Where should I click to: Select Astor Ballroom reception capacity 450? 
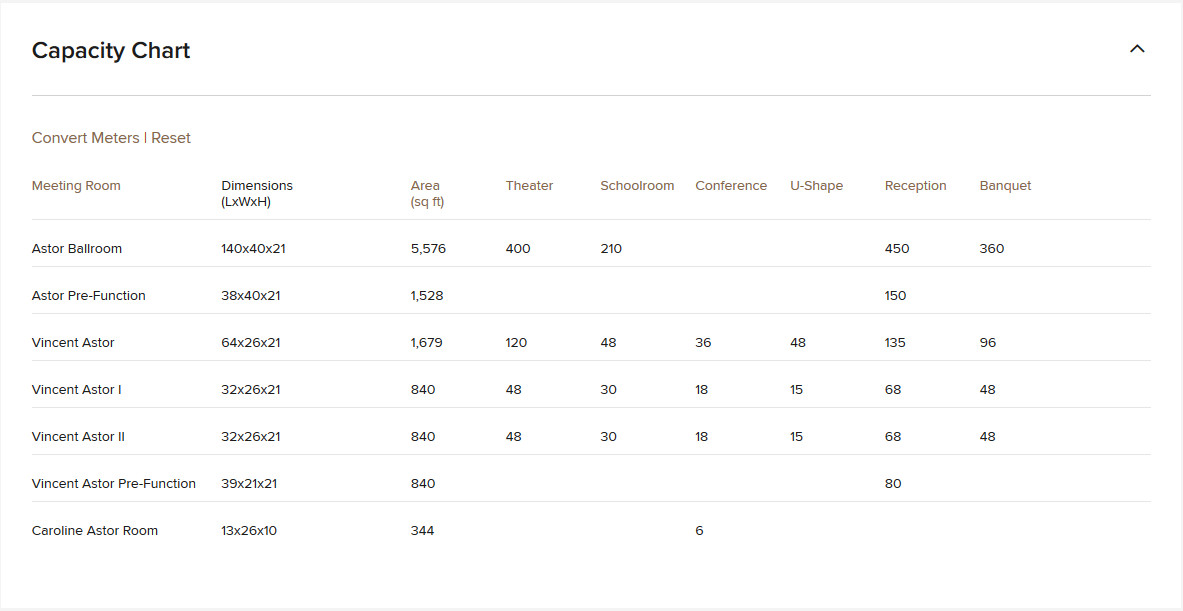tap(897, 249)
